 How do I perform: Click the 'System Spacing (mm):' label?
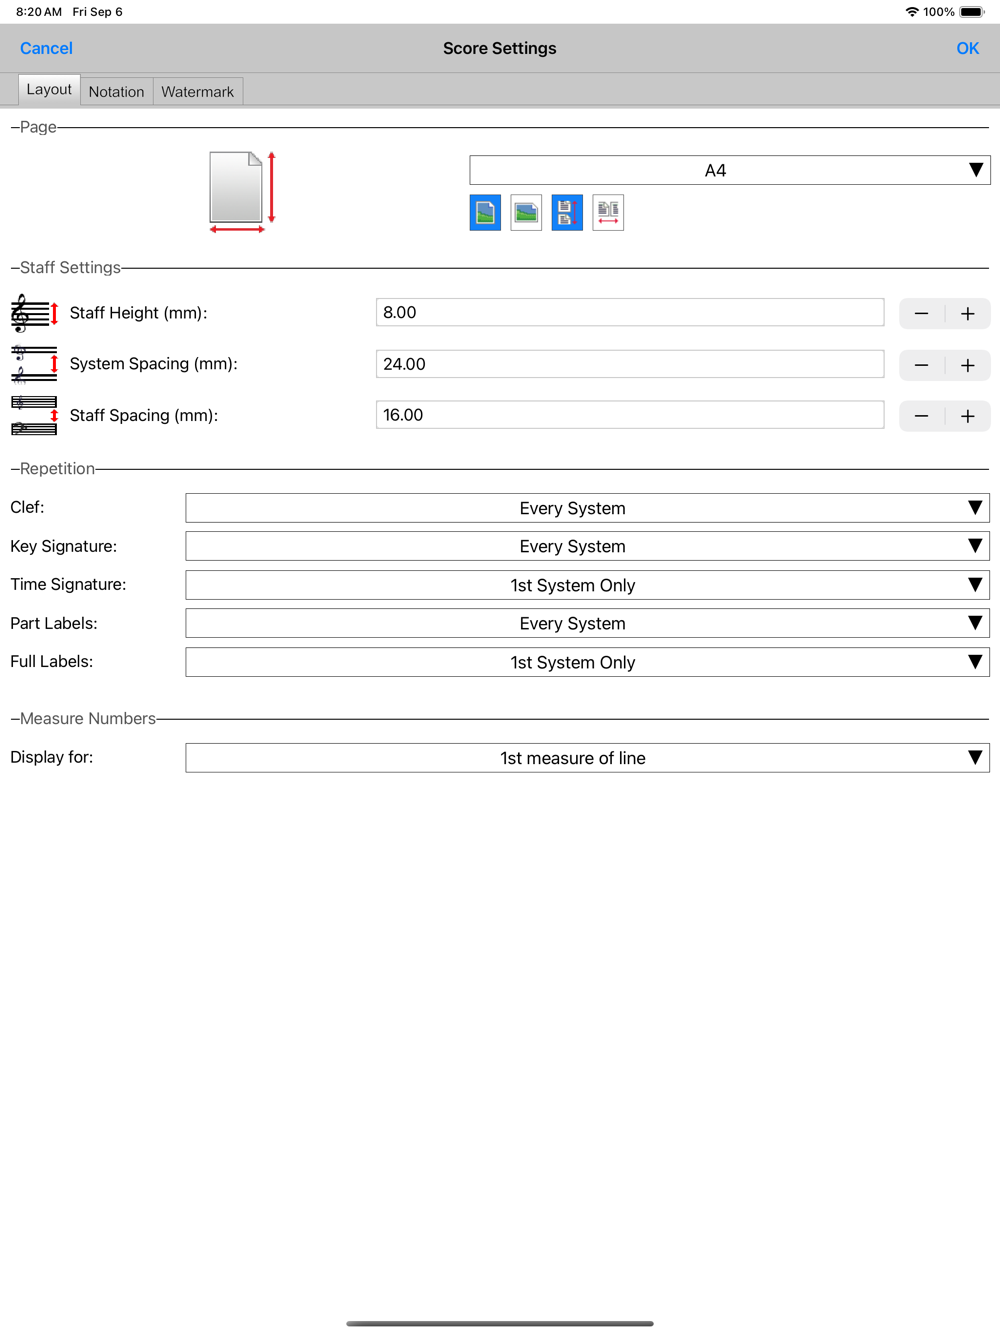[x=154, y=364]
